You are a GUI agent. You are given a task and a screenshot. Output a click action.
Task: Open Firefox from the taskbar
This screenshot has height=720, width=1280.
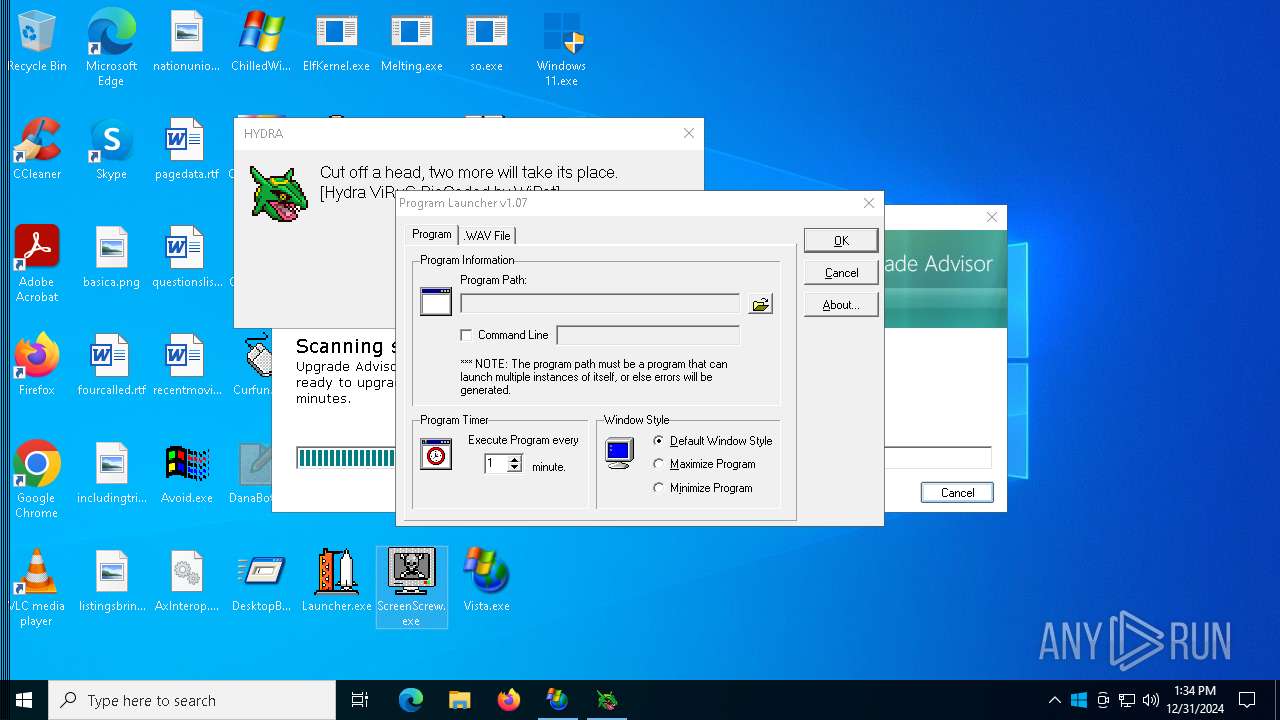click(x=509, y=700)
